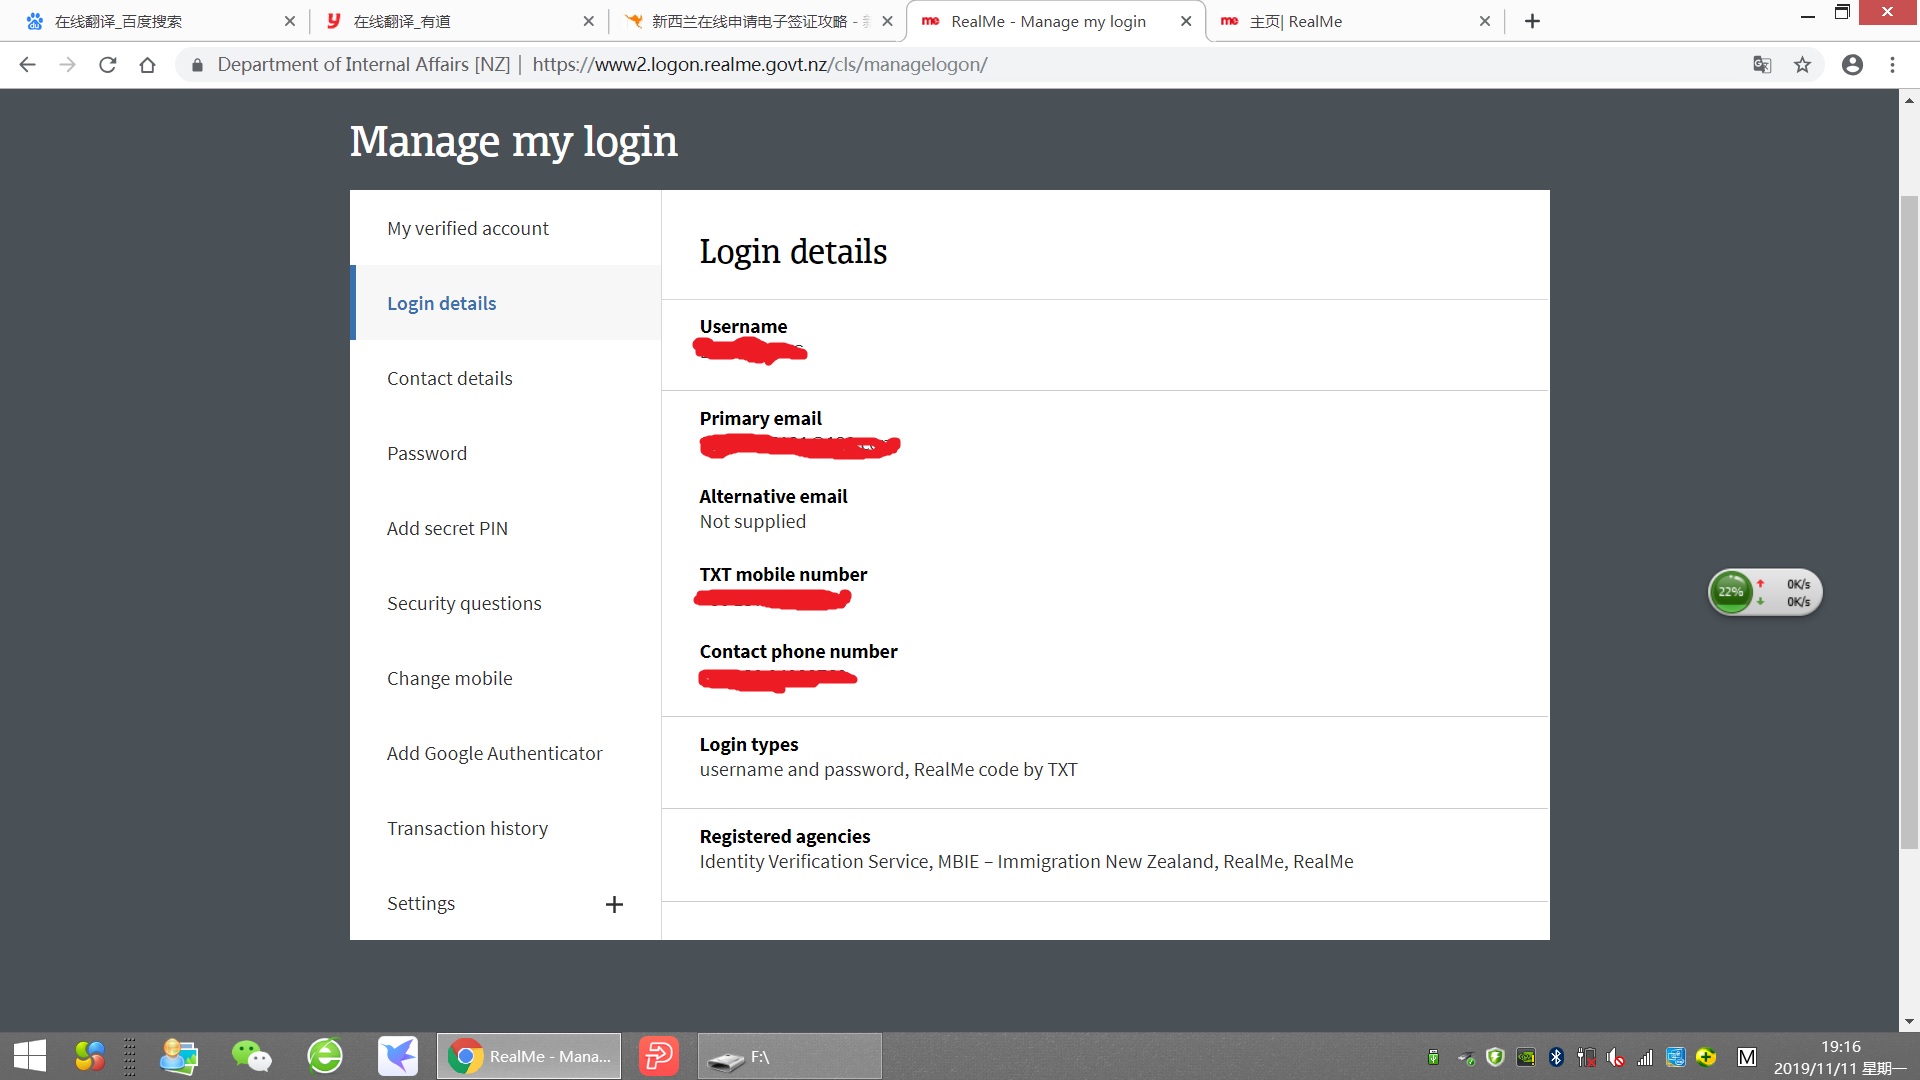The width and height of the screenshot is (1920, 1080).
Task: Open the Add Google Authenticator page
Action: pyautogui.click(x=494, y=753)
